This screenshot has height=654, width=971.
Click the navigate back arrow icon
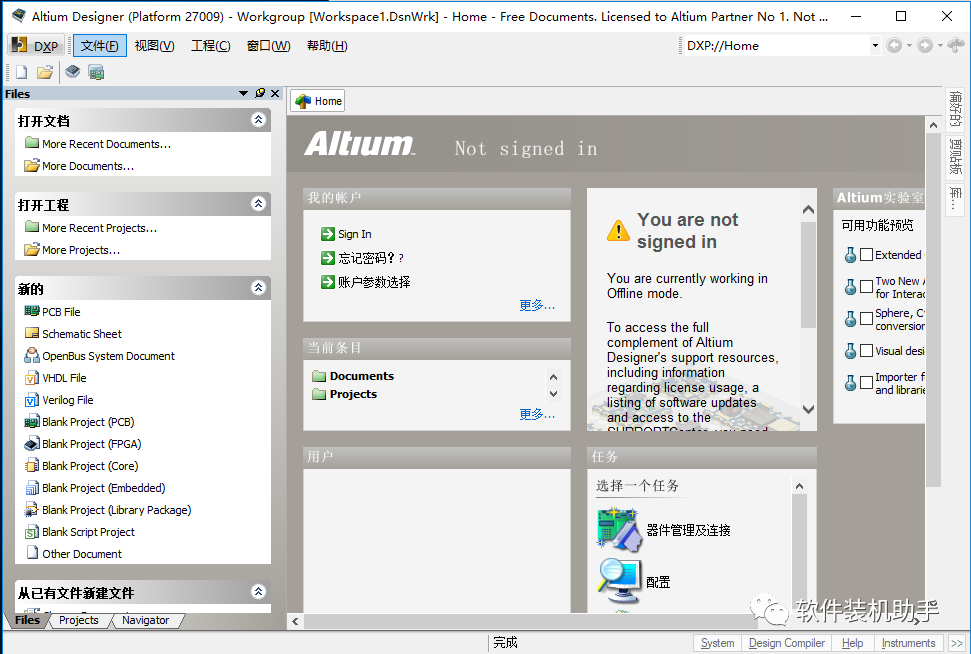894,45
